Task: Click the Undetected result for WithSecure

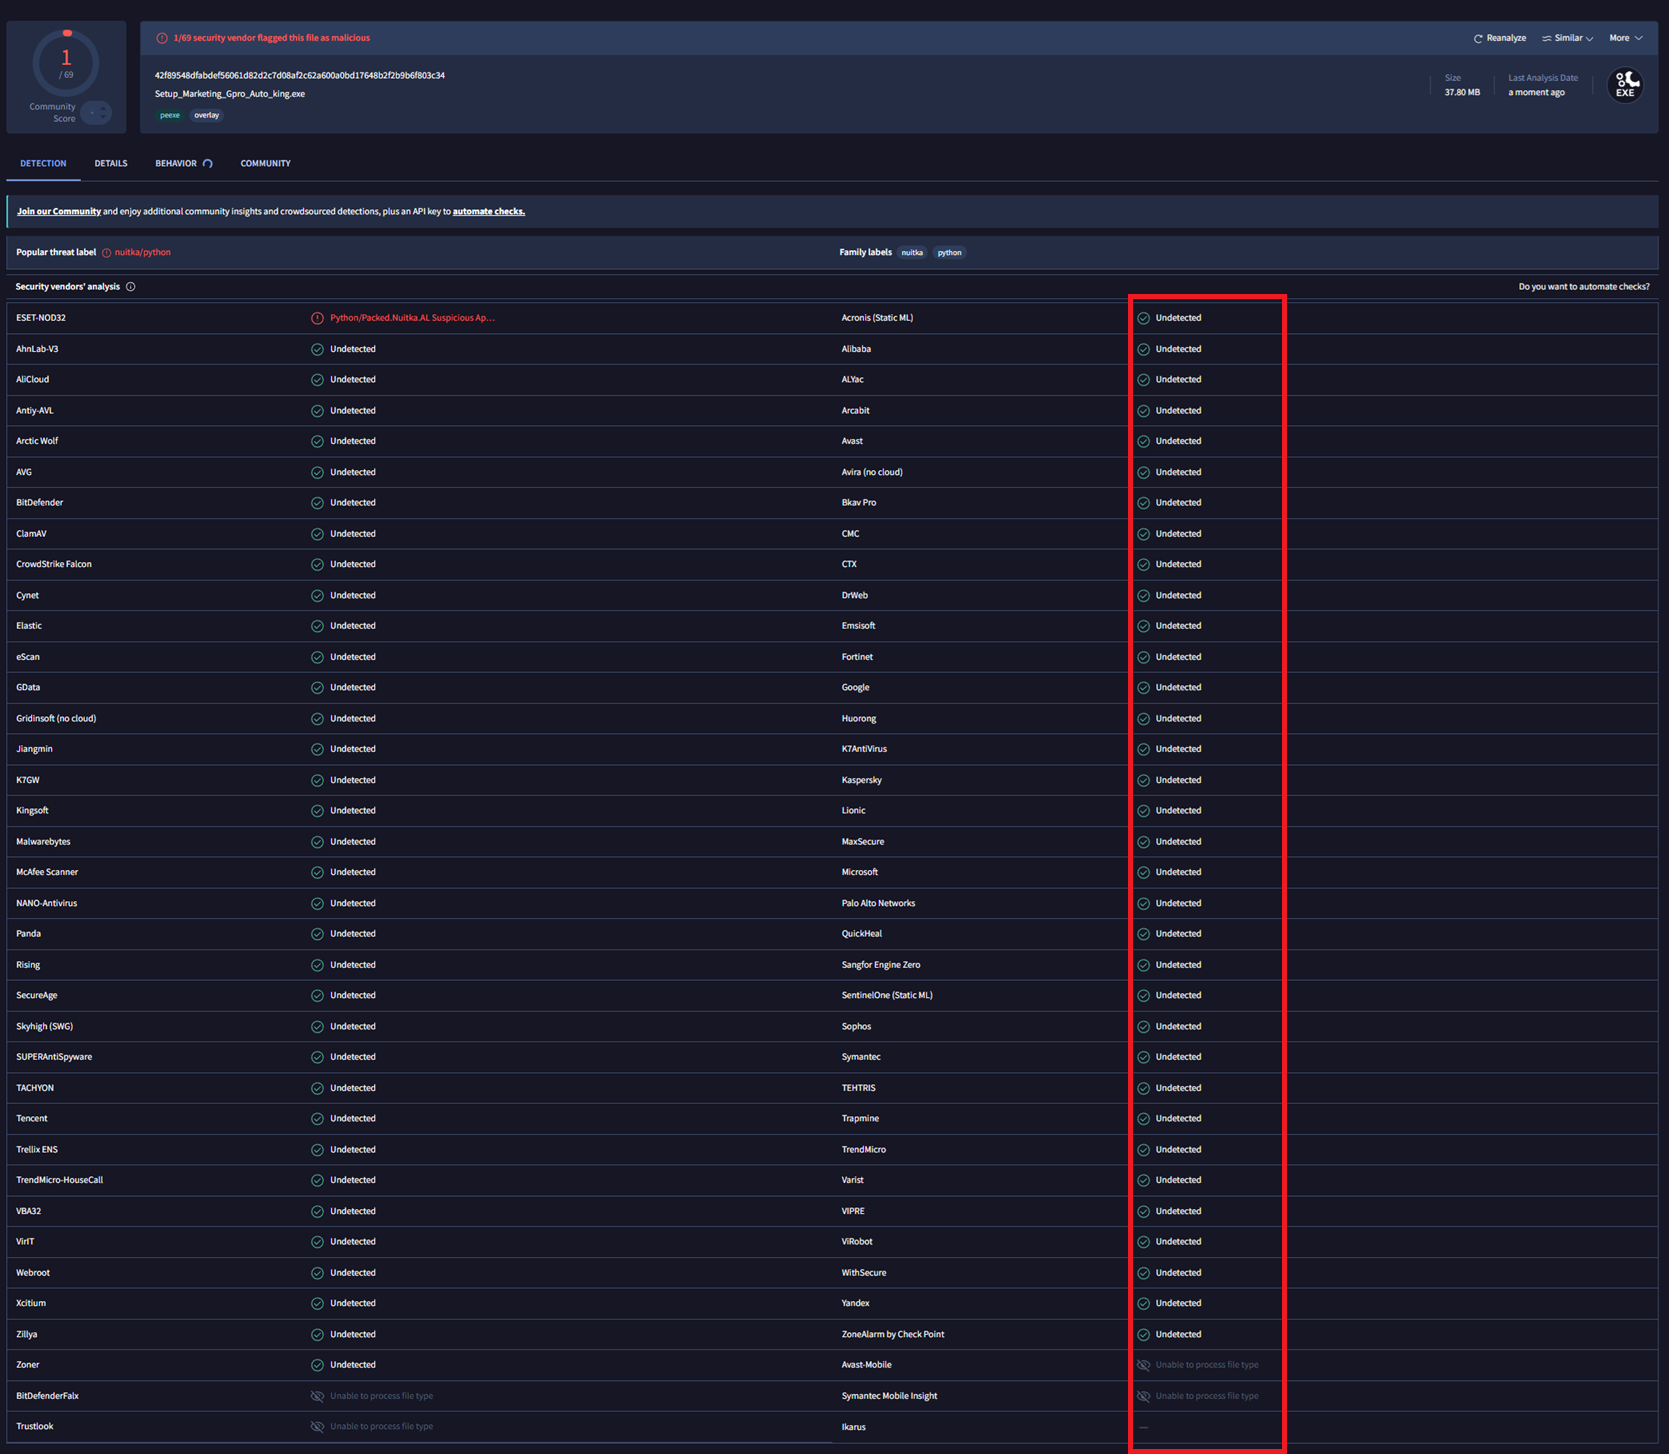Action: pos(1179,1273)
